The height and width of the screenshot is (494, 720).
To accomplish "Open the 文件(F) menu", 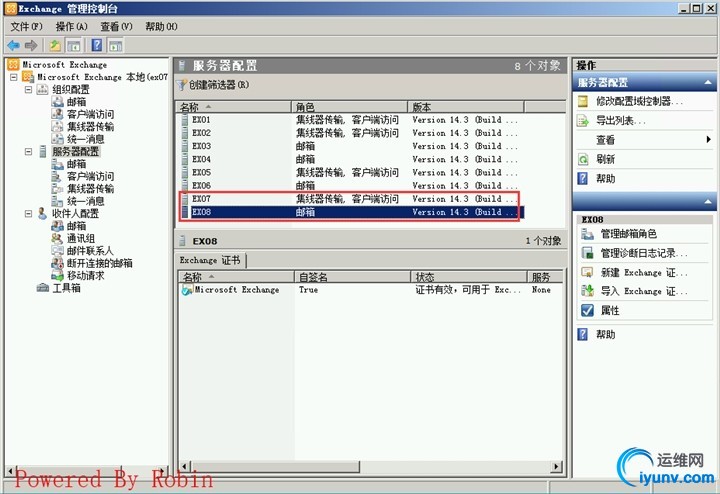I will pyautogui.click(x=26, y=27).
